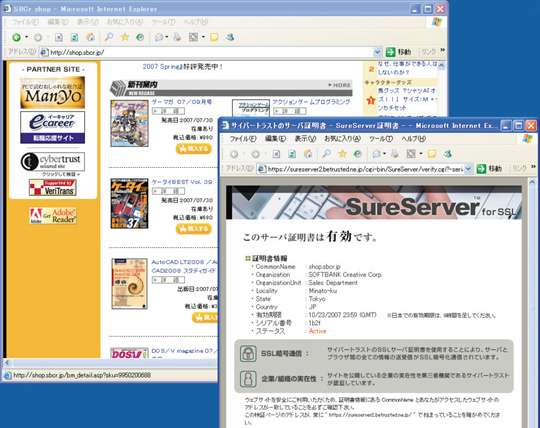Open Mail dropdown arrow in SBCr shop toolbar
540x428 pixels.
[x=167, y=37]
